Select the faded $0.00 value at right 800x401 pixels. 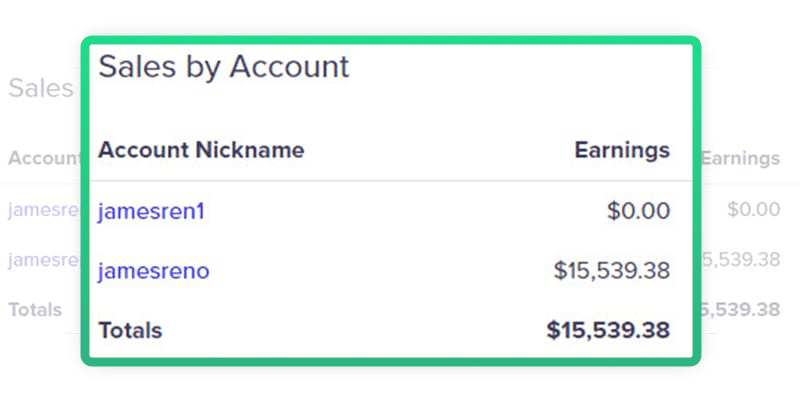point(753,210)
